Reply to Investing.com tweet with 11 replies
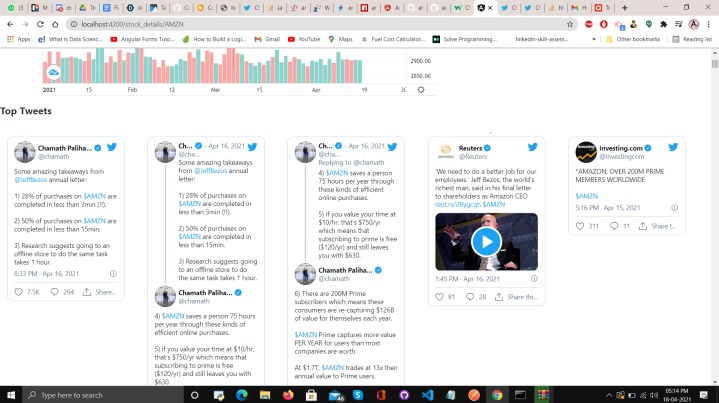Screen dimensions: 719x403 pyautogui.click(x=614, y=226)
